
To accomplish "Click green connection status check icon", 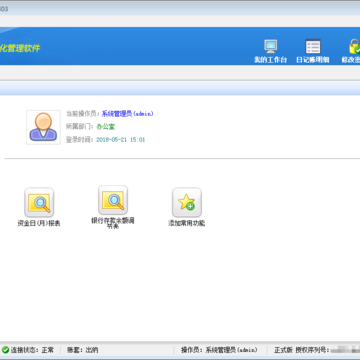I will [x=5, y=350].
